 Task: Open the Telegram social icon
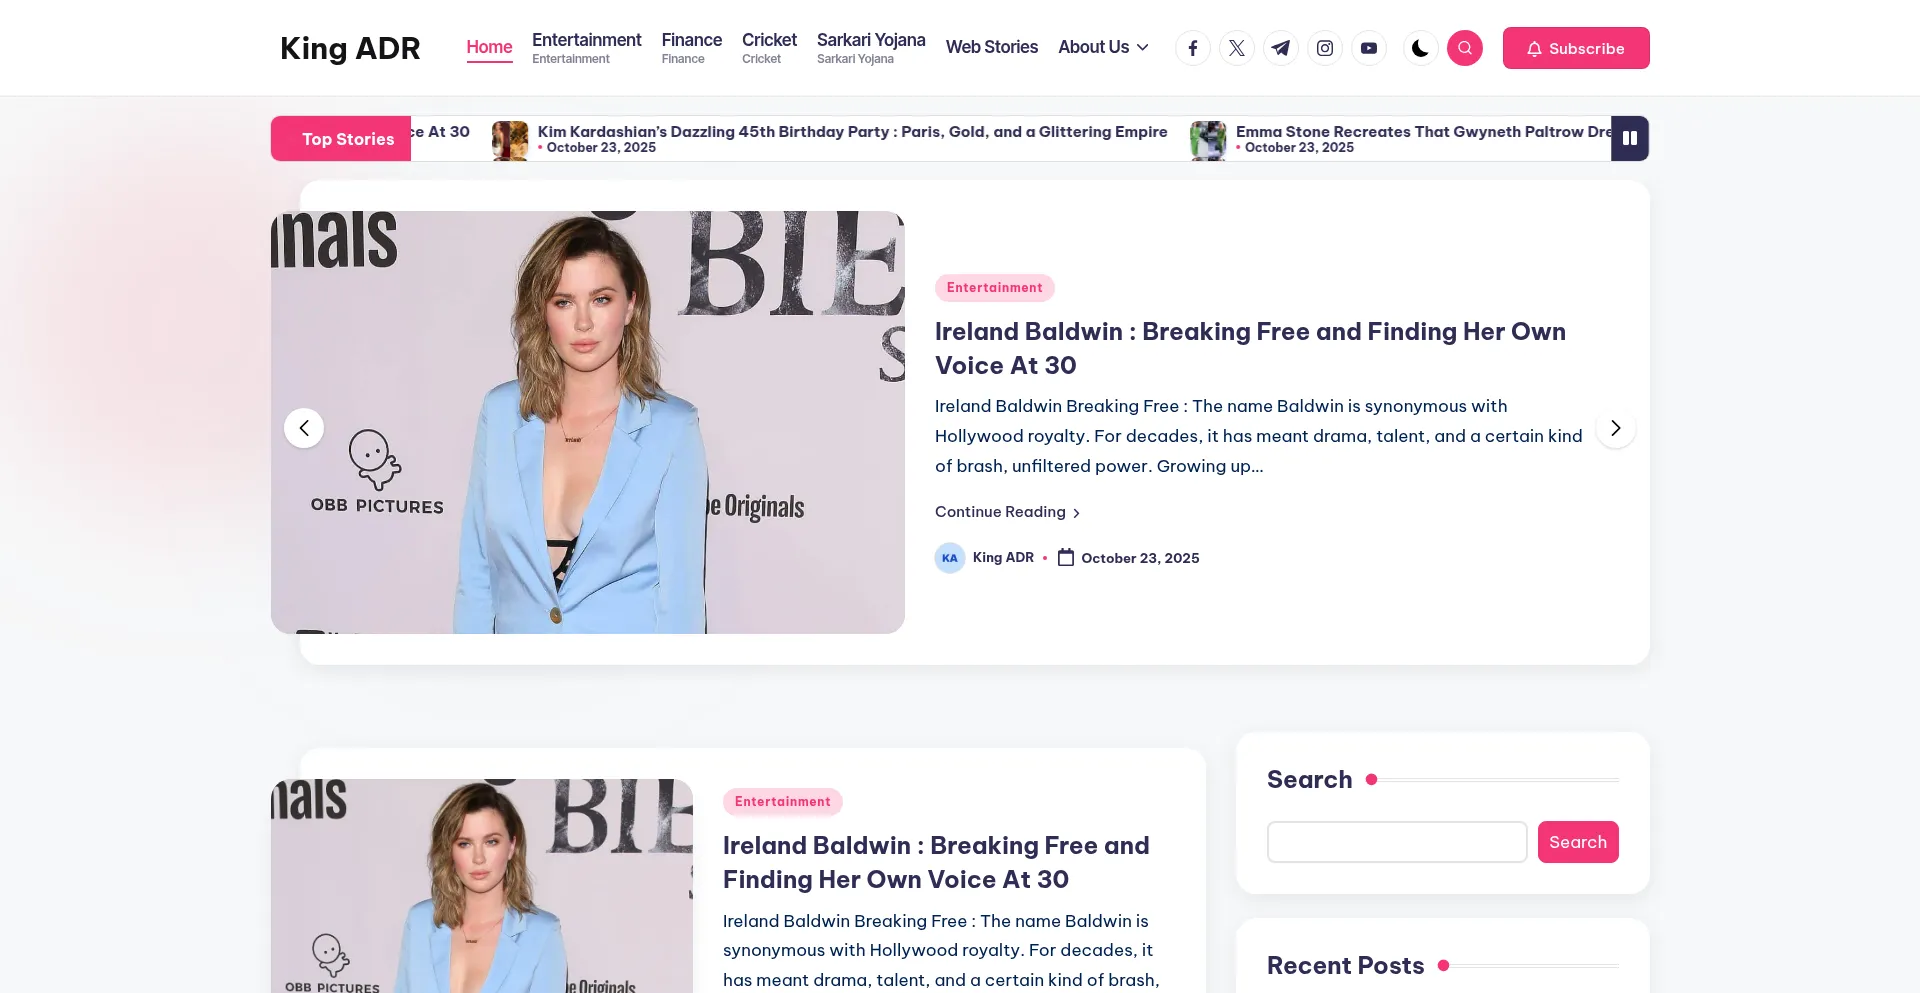1281,48
